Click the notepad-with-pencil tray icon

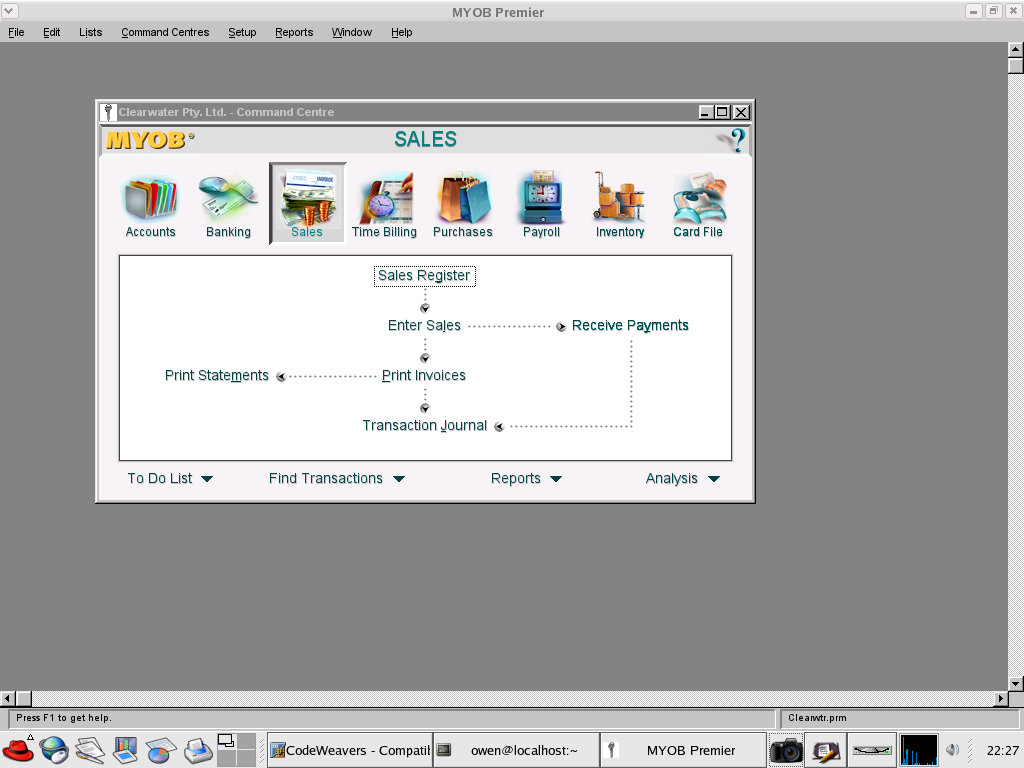pos(825,750)
